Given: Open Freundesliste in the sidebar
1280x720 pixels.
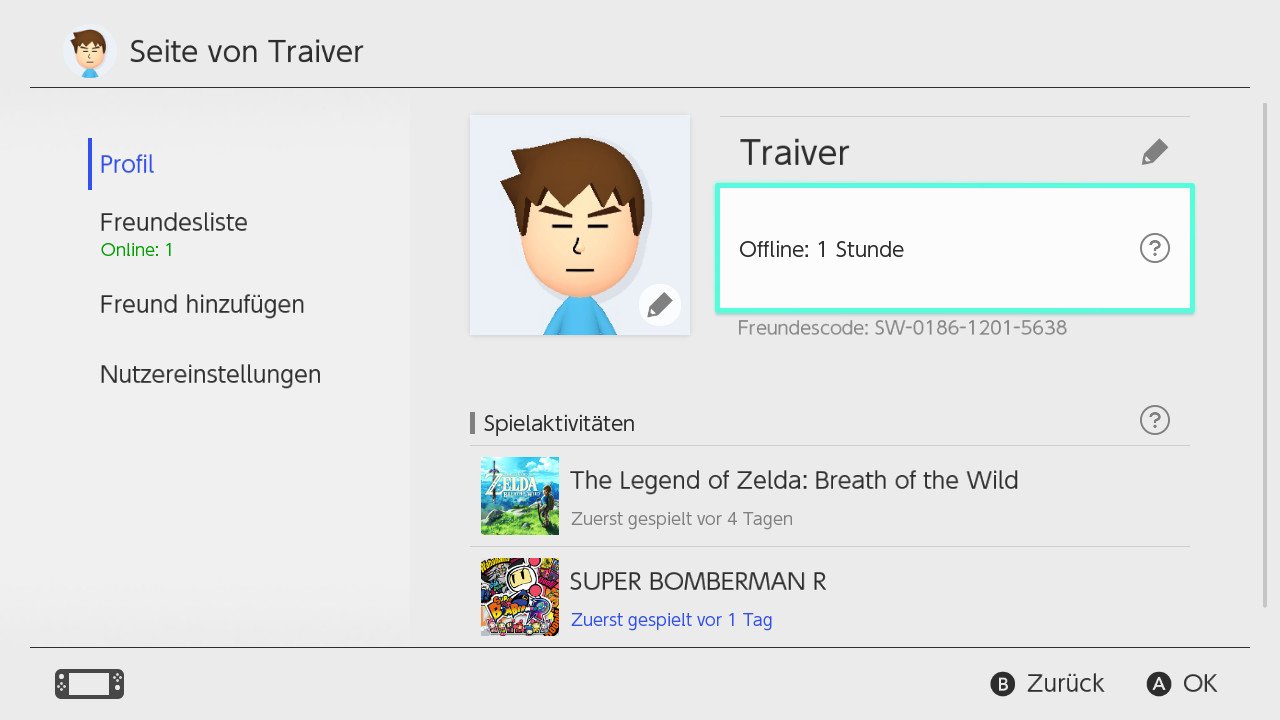Looking at the screenshot, I should click(174, 222).
